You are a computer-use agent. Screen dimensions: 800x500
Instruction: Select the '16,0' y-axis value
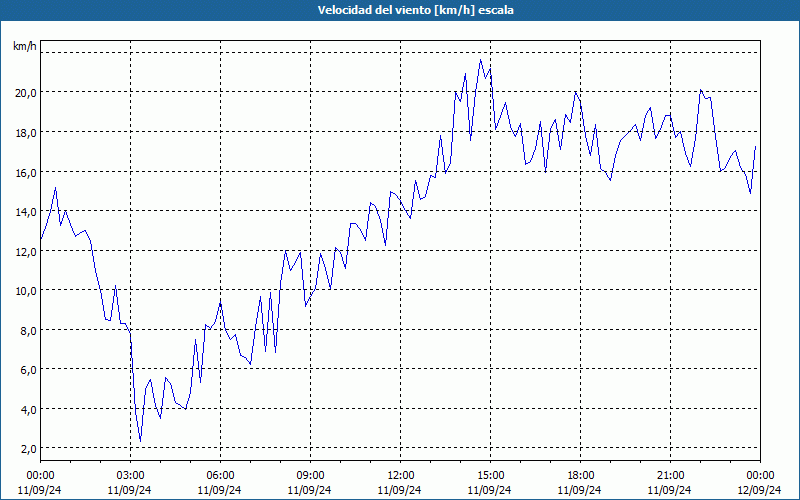coord(26,172)
